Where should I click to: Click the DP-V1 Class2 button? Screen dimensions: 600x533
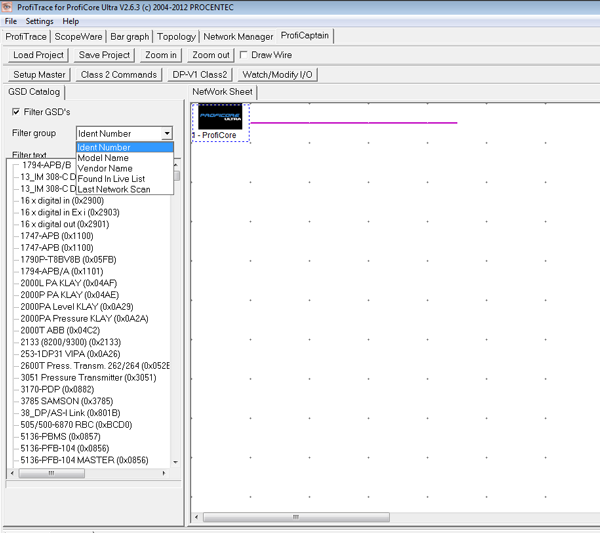coord(200,75)
